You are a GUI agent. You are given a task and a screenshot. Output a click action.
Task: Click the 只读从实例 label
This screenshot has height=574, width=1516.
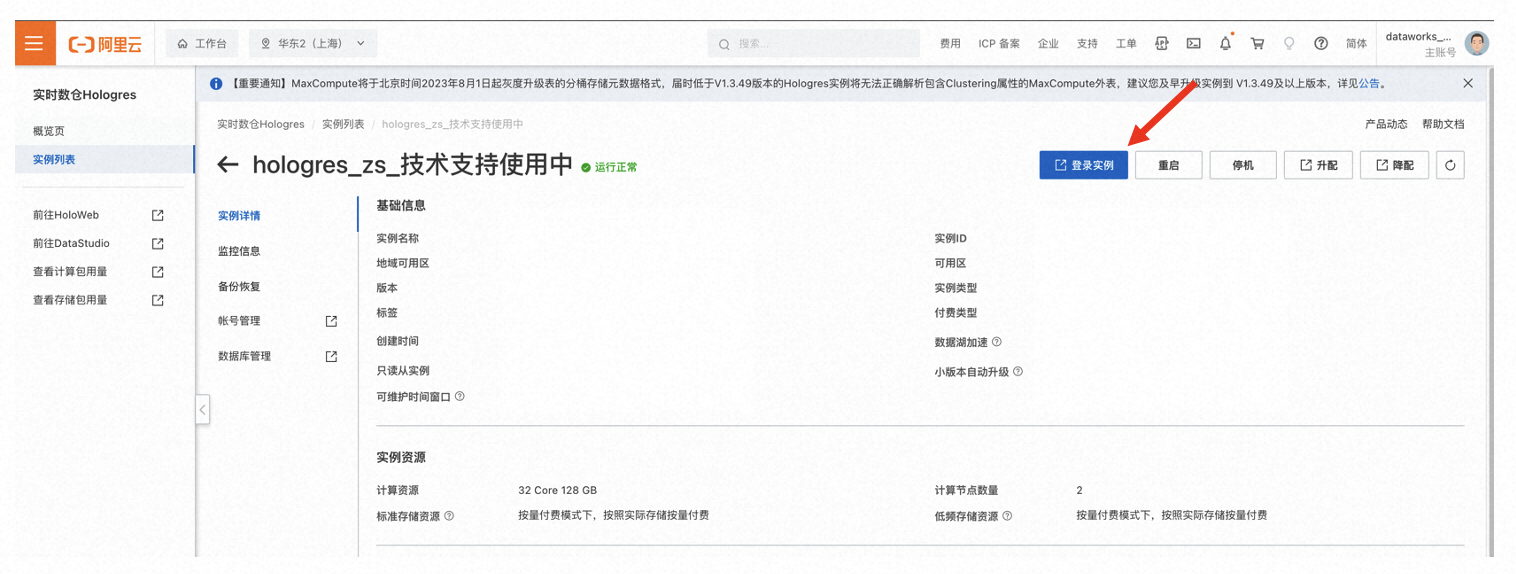(403, 370)
